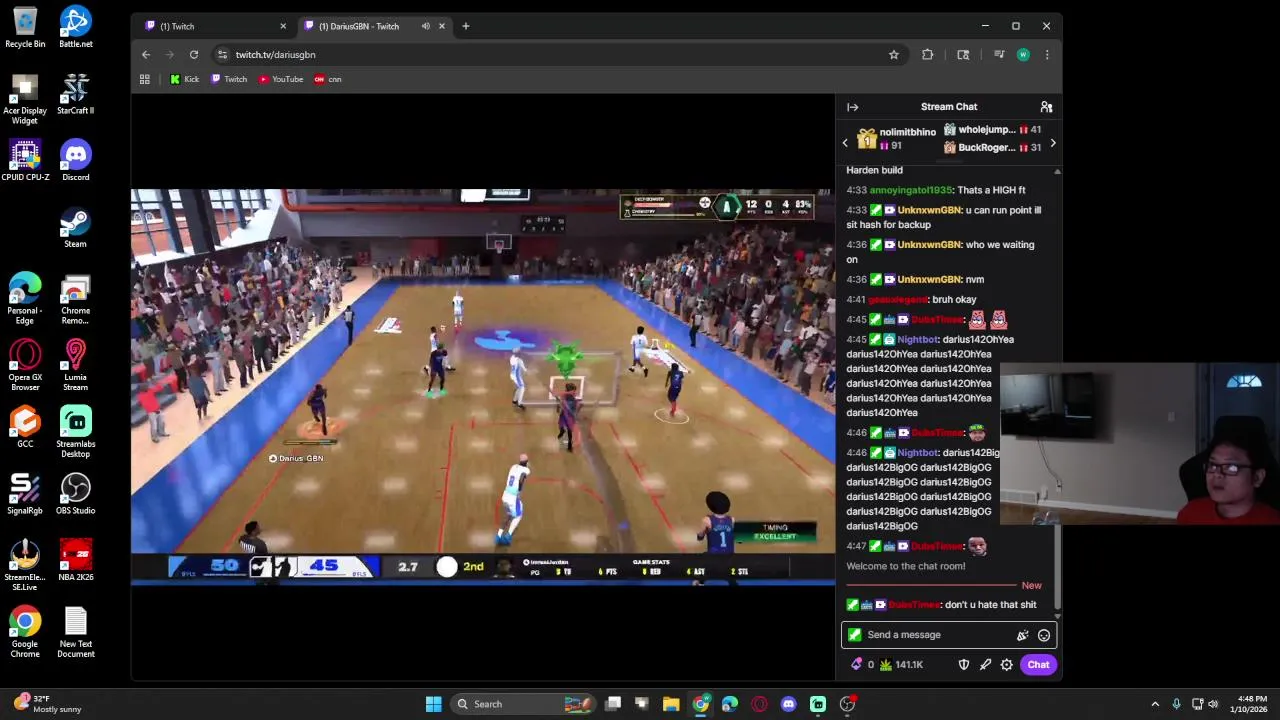
Task: Jump to New messages marker
Action: [1031, 585]
